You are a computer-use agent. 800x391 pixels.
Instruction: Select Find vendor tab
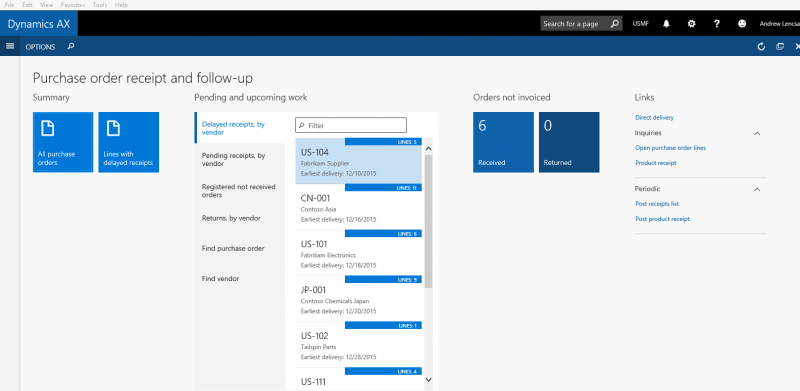[240, 278]
